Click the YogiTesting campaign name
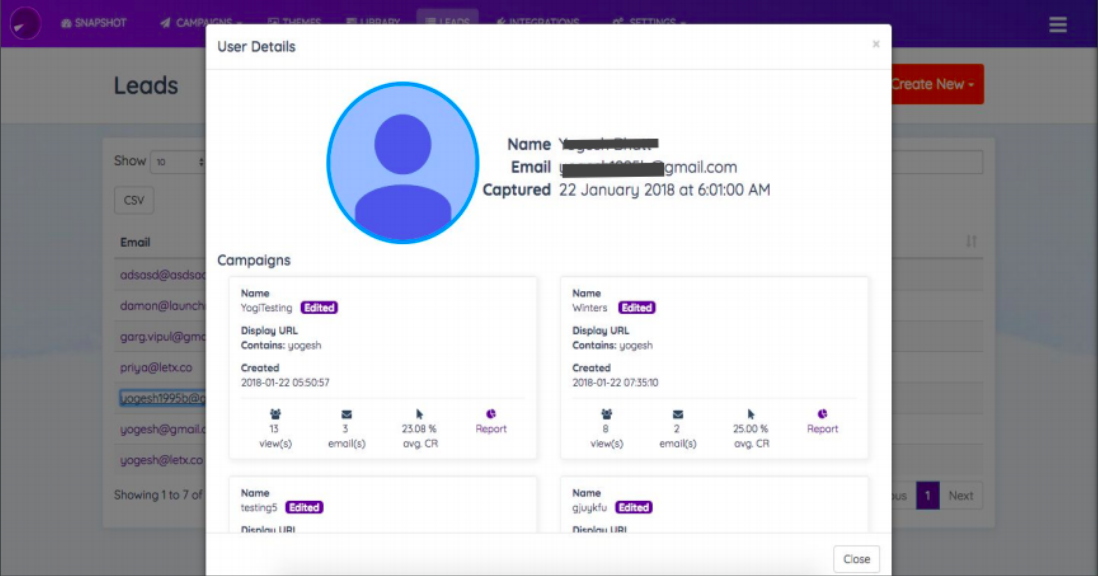The image size is (1098, 576). point(266,308)
